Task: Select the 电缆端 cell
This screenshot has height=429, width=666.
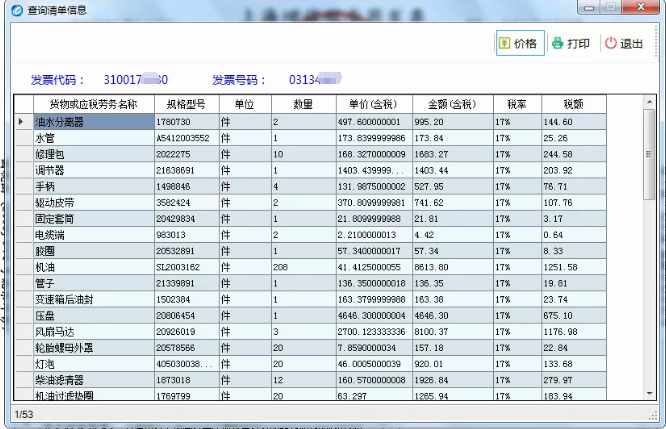Action: (x=93, y=235)
